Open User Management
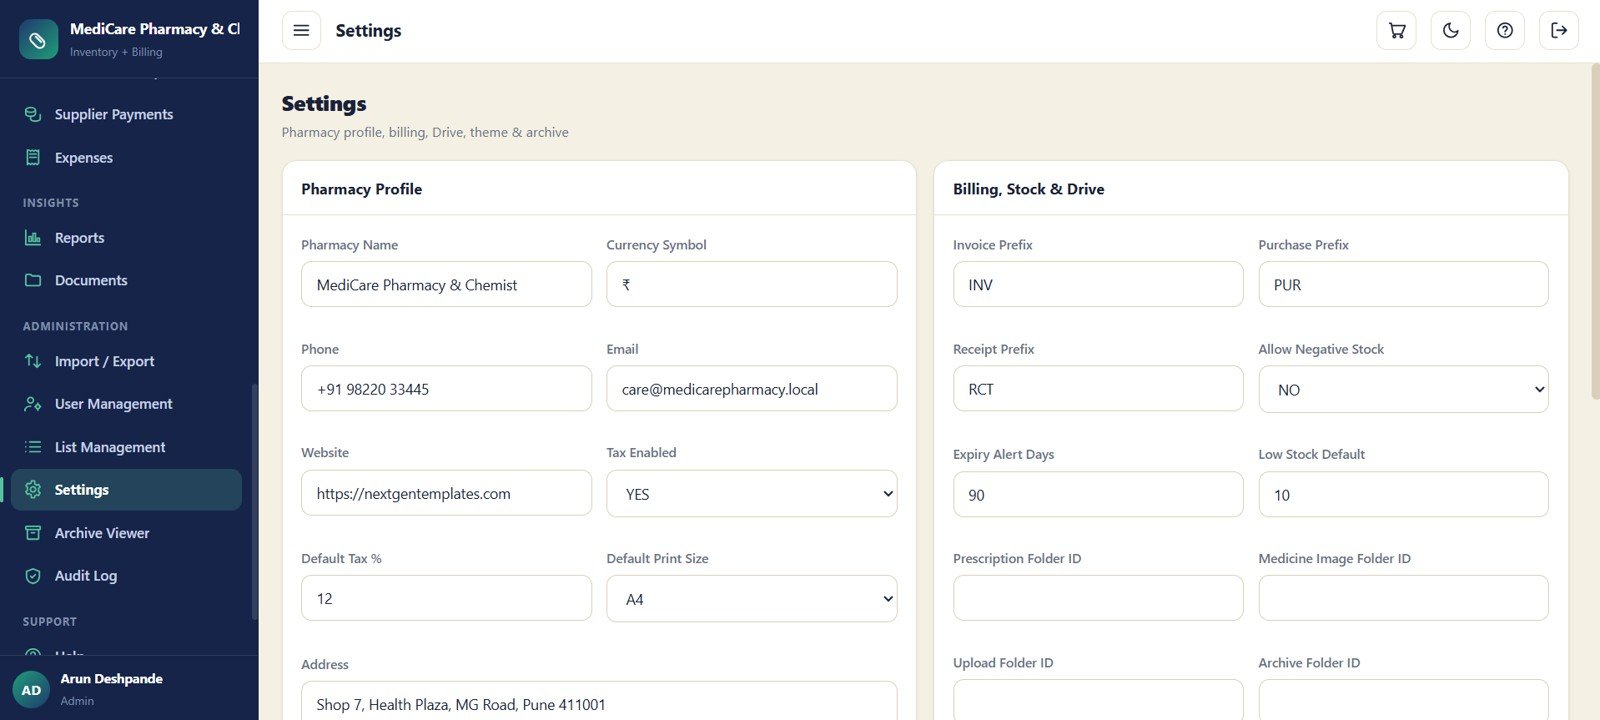This screenshot has height=720, width=1600. [126, 404]
